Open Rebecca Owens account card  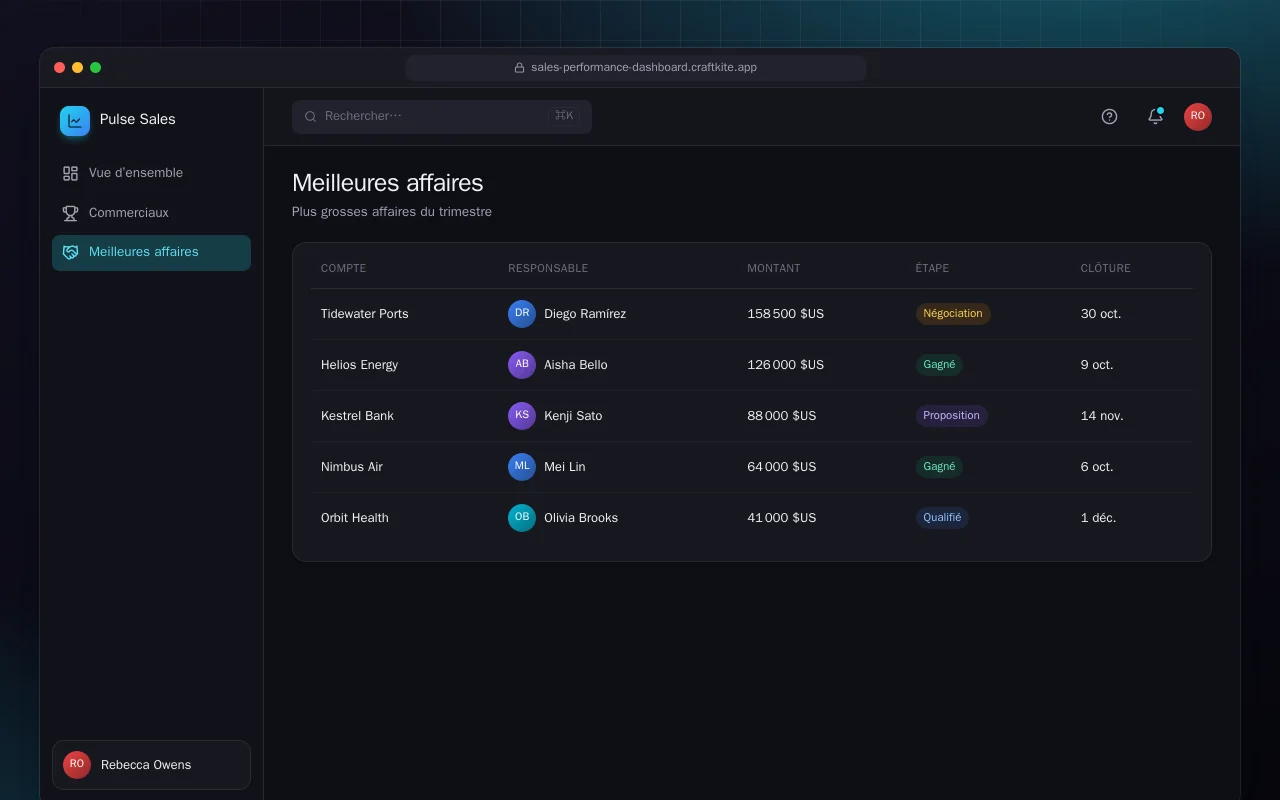coord(151,765)
